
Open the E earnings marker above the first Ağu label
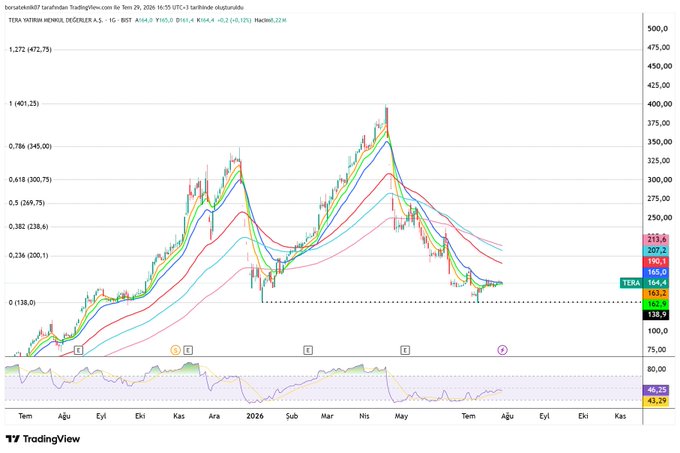click(78, 350)
